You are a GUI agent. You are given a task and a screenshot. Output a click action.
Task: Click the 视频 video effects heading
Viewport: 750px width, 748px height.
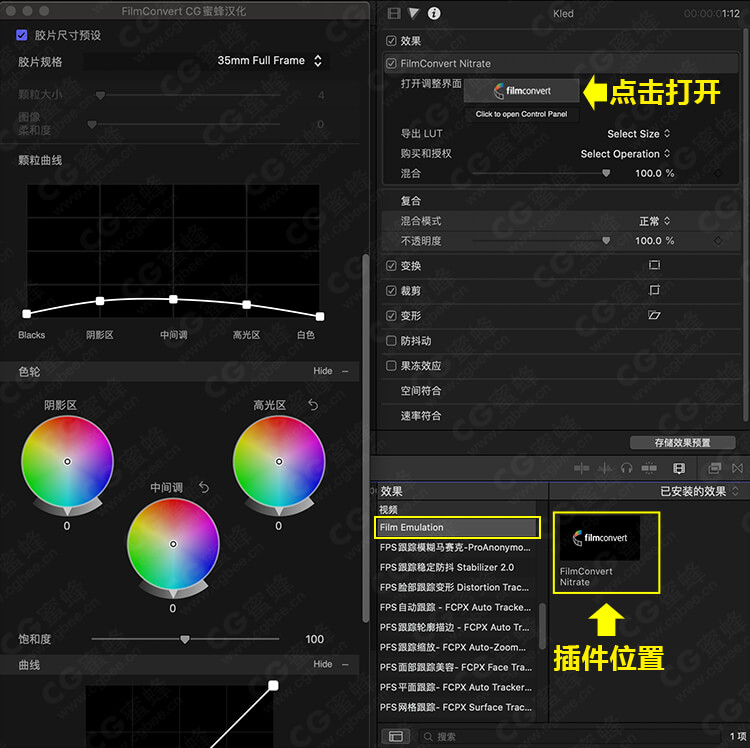[388, 510]
